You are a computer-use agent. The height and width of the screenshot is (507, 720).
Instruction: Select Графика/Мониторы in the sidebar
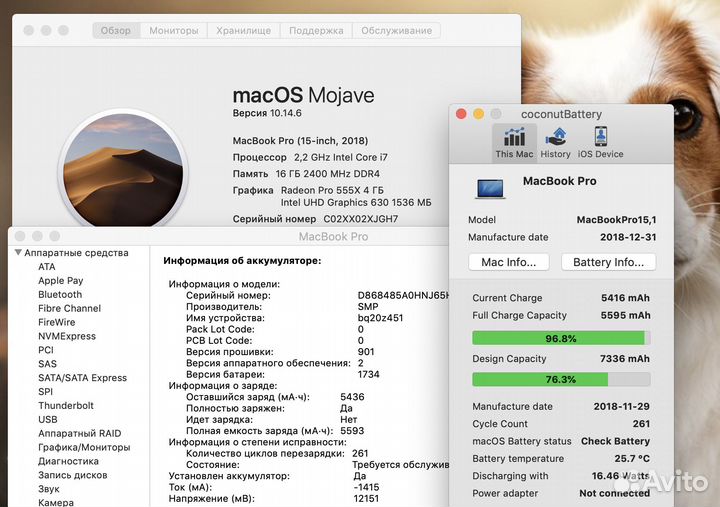tap(84, 447)
